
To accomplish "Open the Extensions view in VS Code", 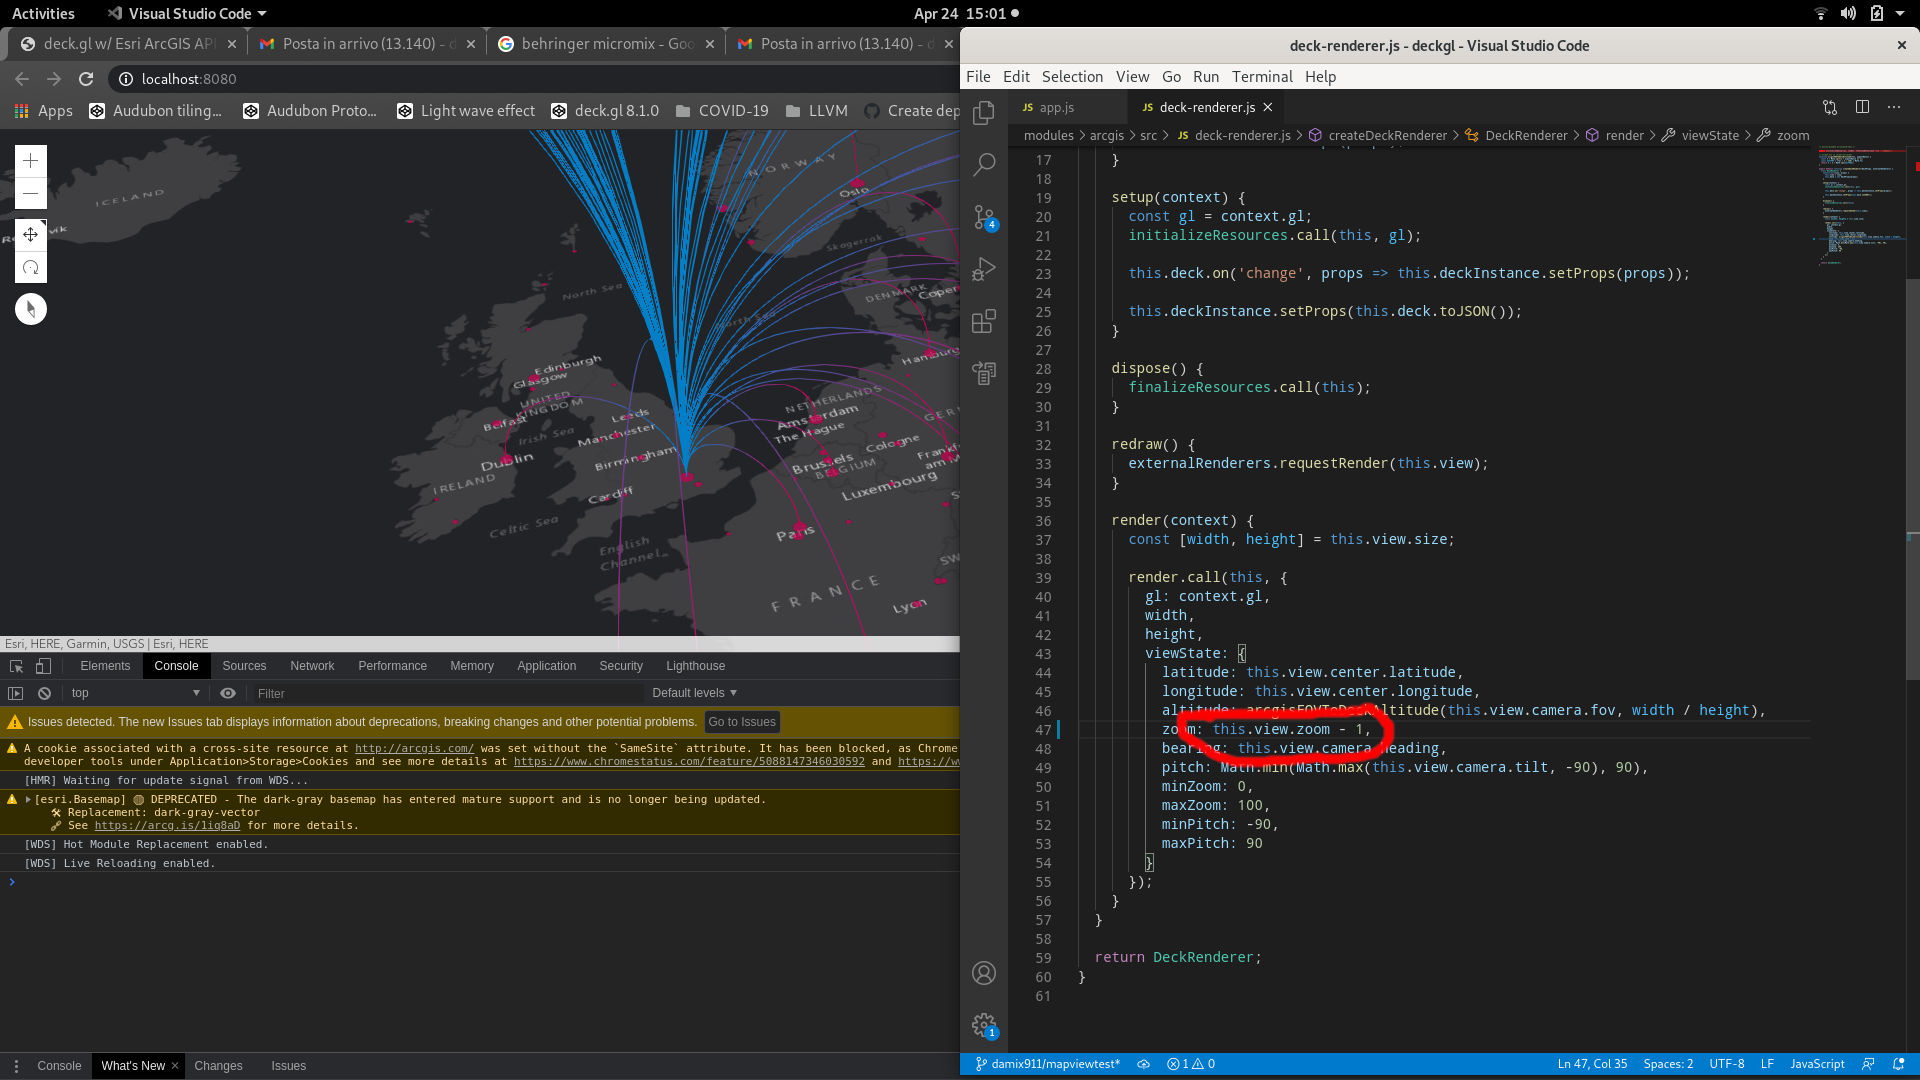I will coord(985,321).
